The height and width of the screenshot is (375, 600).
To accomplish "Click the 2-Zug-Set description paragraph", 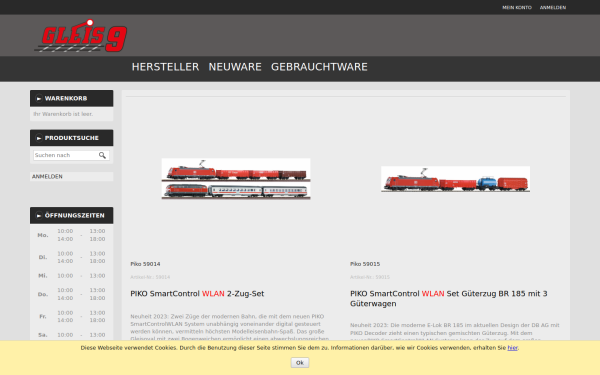I will tap(230, 328).
